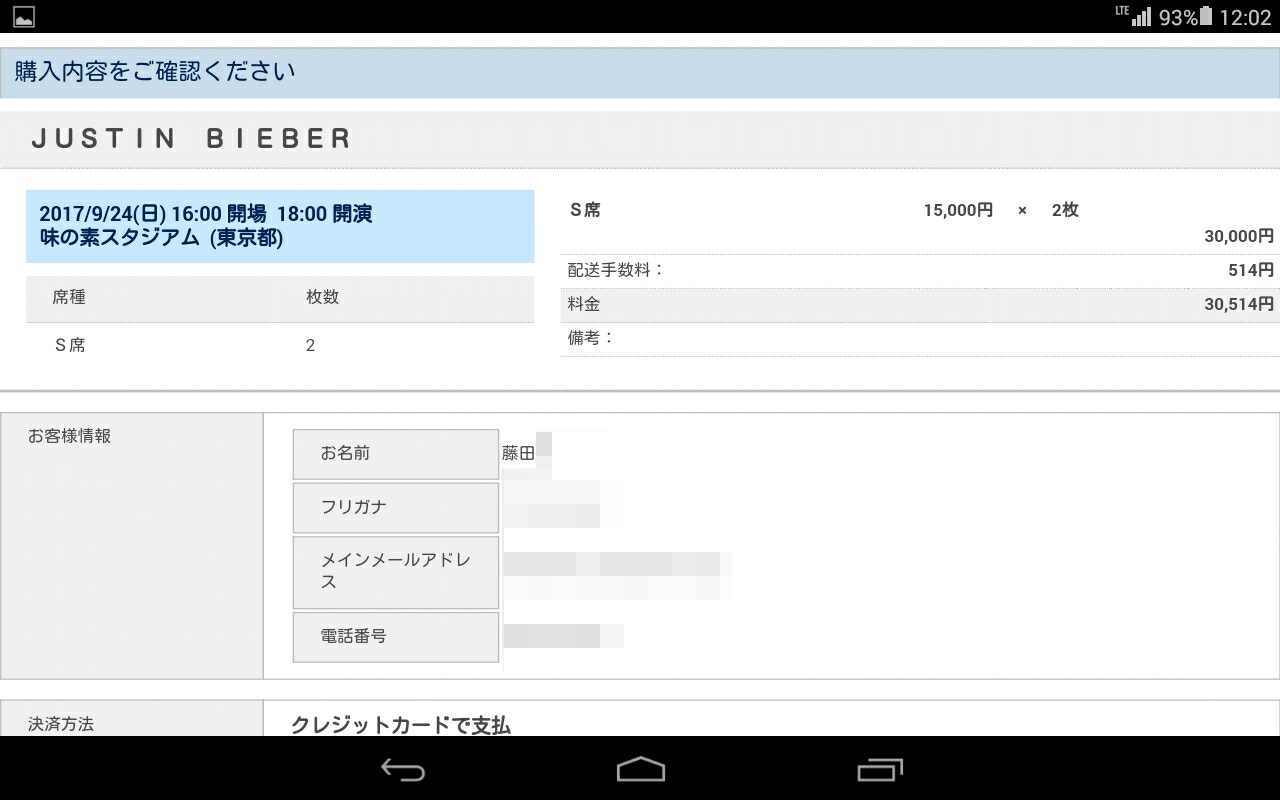This screenshot has height=800, width=1280.
Task: Tap the JUSTIN BIEBER event title
Action: coord(191,139)
